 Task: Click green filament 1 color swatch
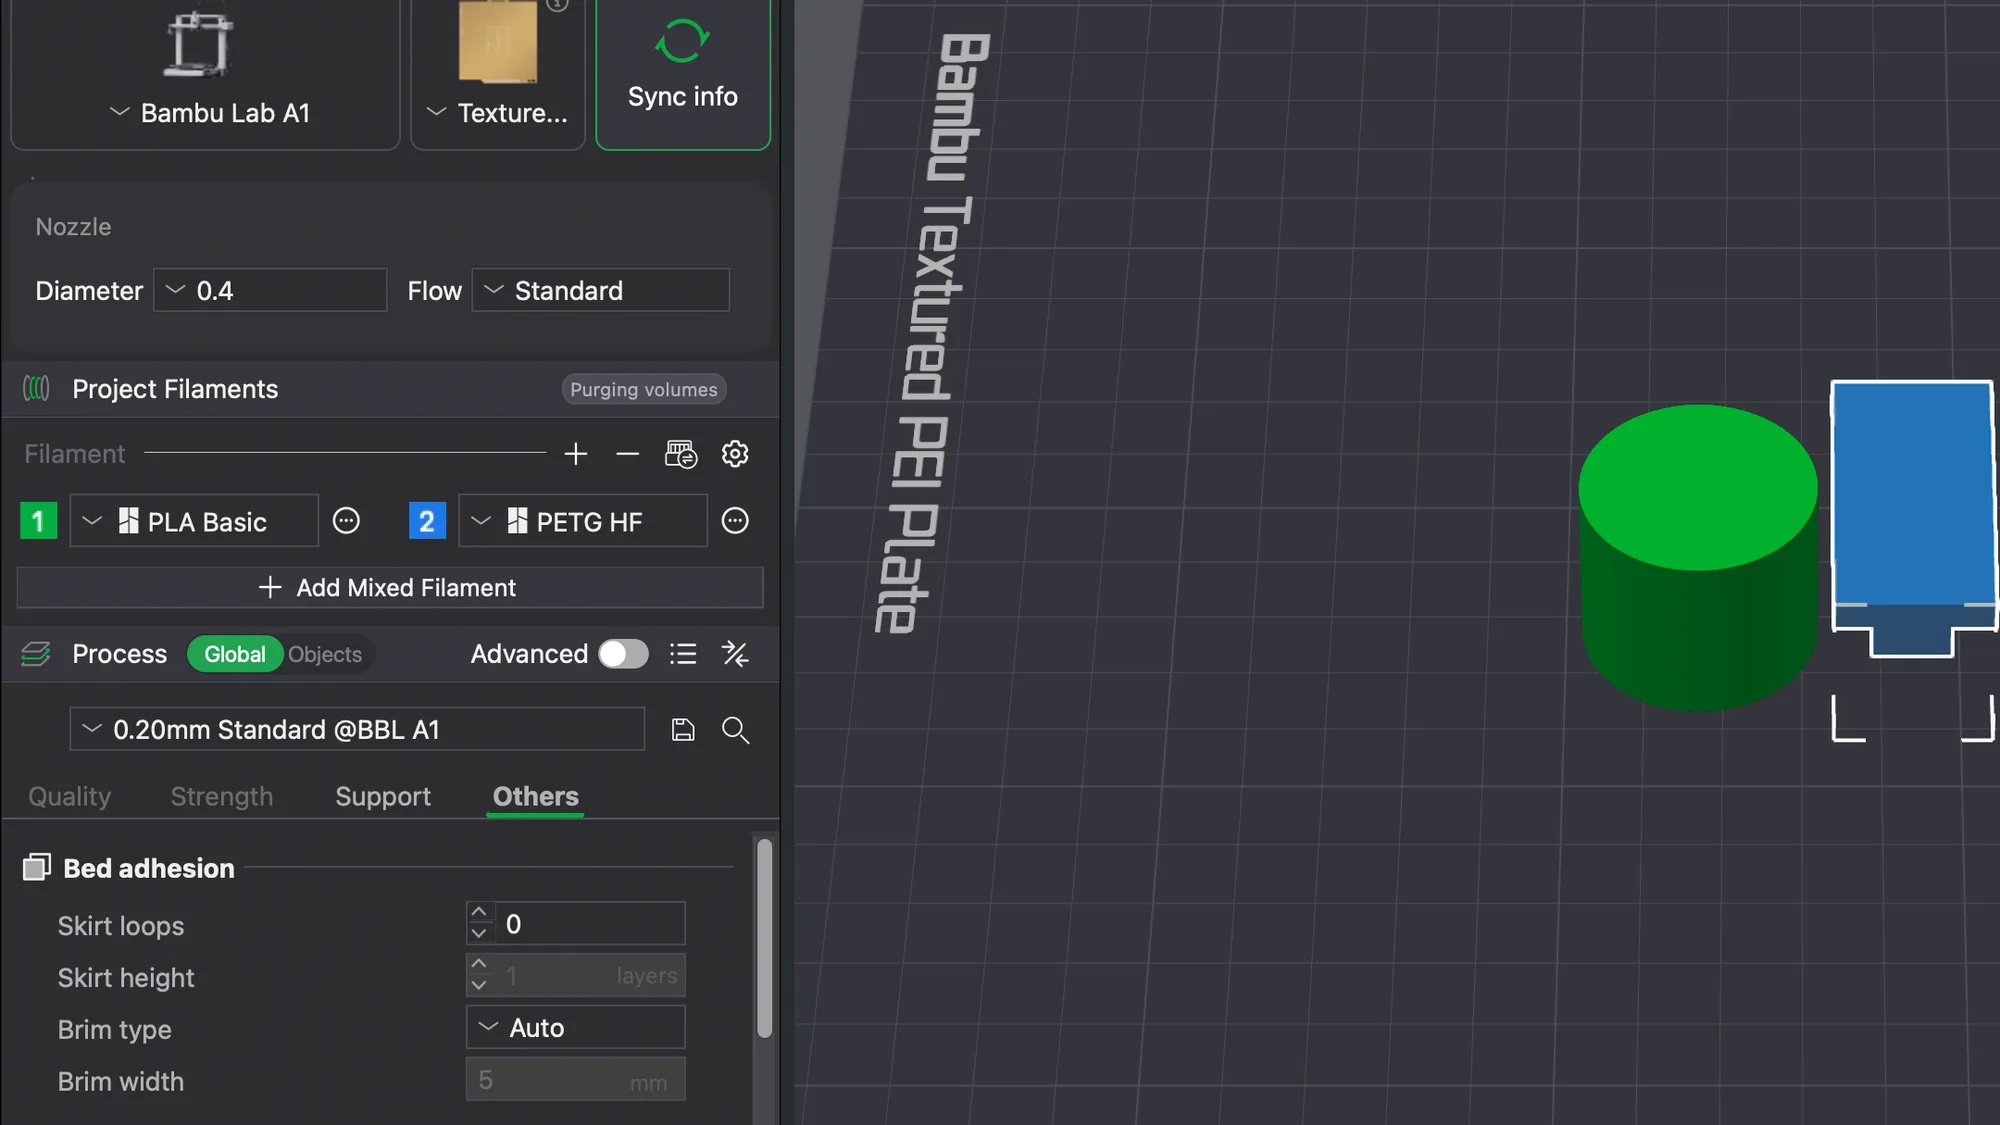tap(39, 521)
